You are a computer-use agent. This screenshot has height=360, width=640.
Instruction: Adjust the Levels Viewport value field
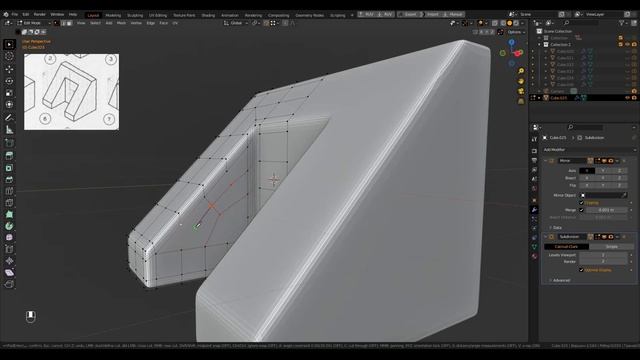(x=603, y=255)
